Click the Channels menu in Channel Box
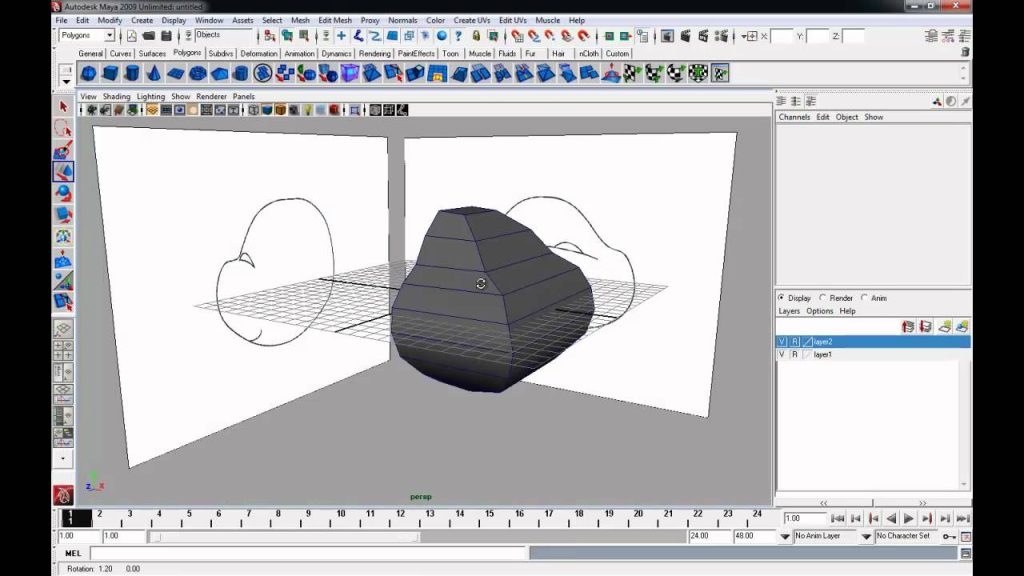This screenshot has width=1024, height=576. 794,117
